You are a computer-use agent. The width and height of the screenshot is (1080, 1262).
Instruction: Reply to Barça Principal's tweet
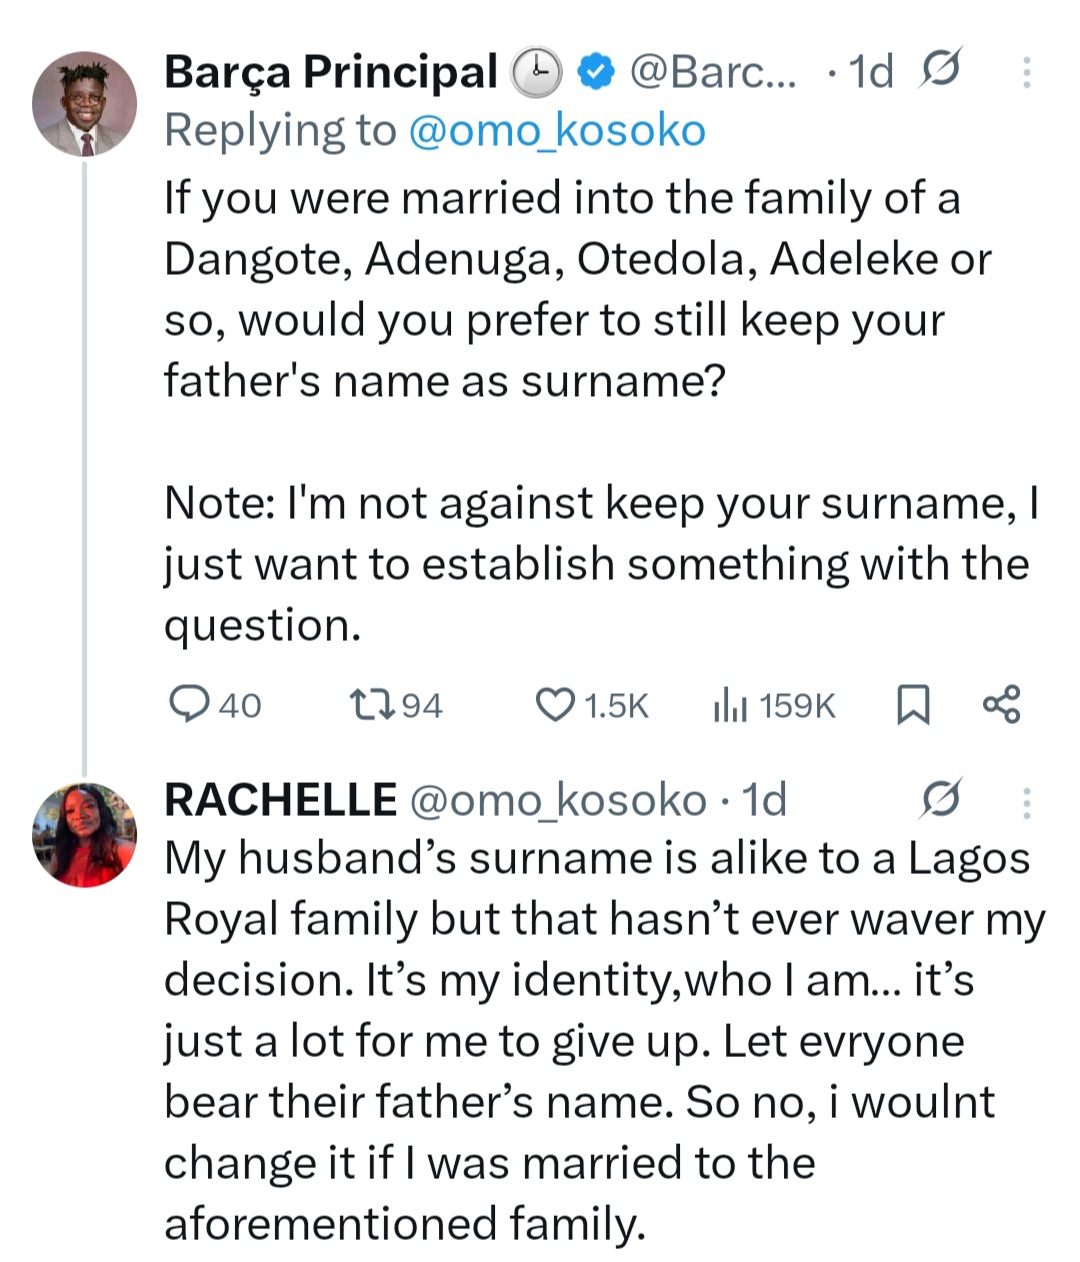click(189, 705)
